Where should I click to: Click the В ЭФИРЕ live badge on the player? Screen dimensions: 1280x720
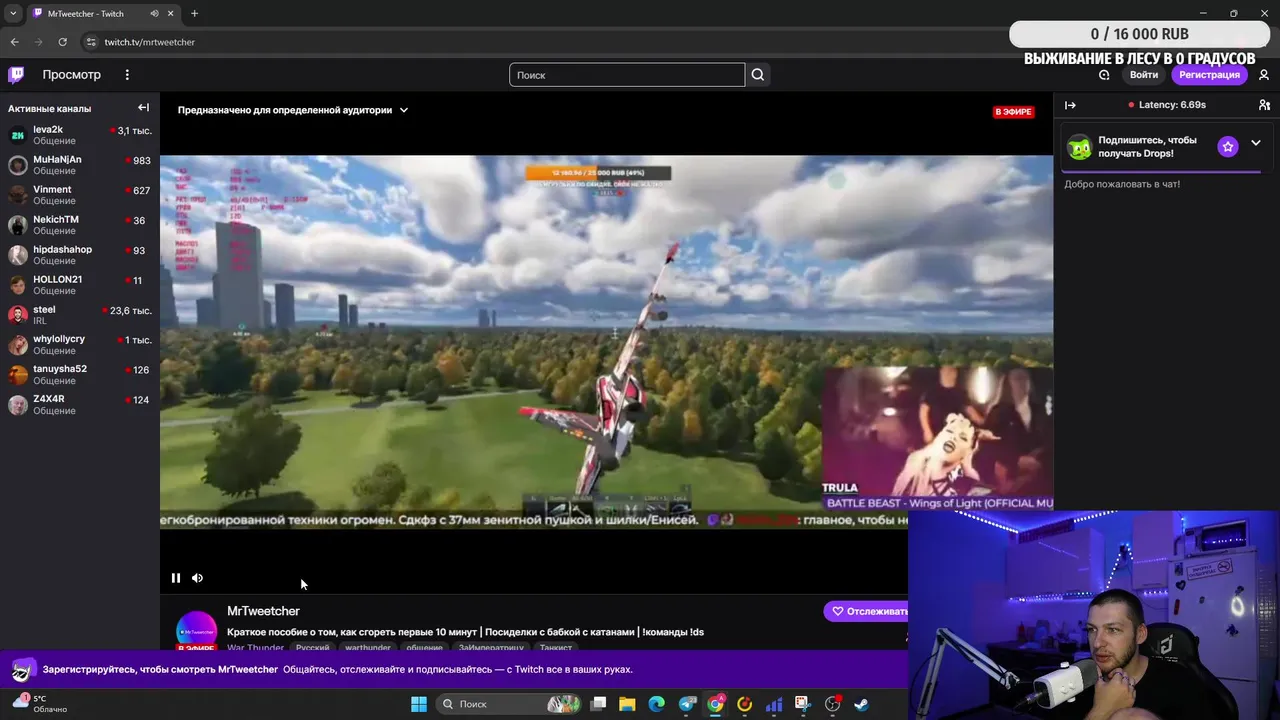pos(1013,112)
